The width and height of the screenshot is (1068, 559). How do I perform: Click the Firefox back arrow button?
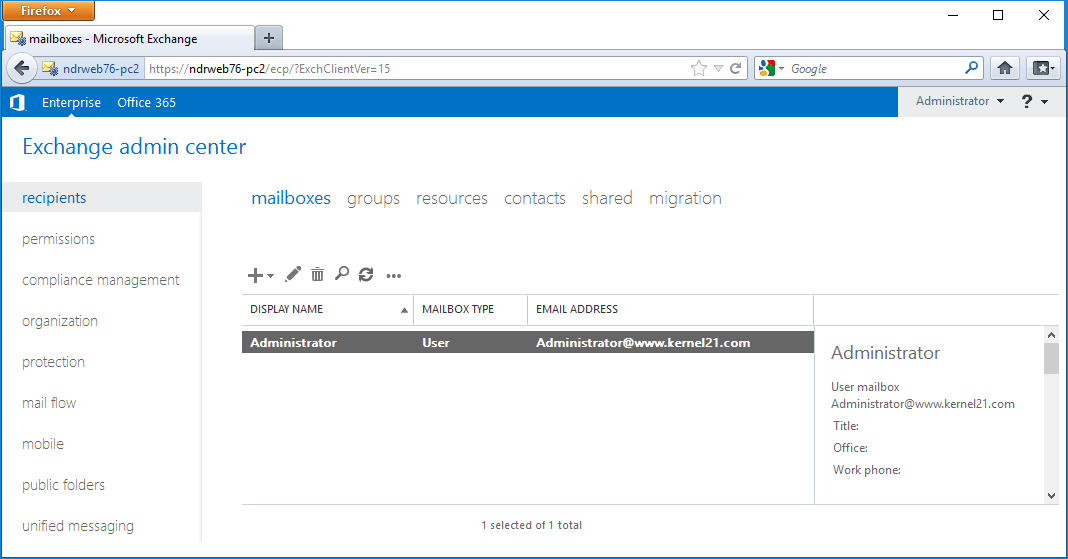22,68
